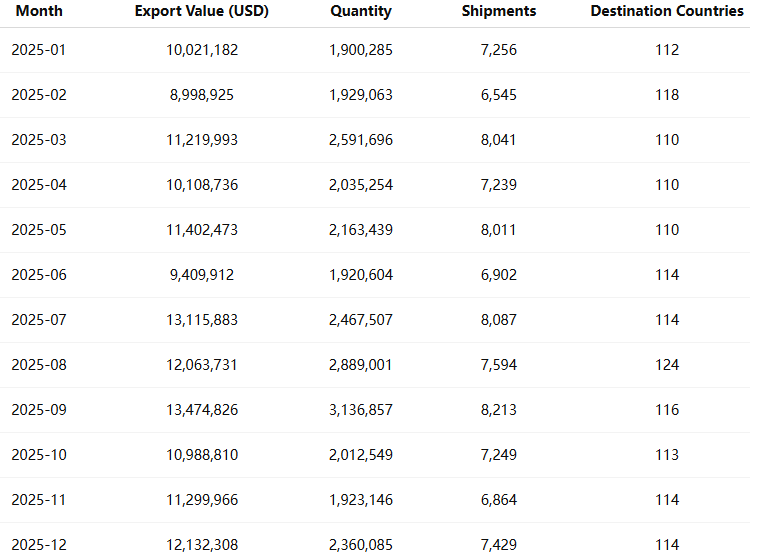Click the Export Value (USD) column header
This screenshot has width=761, height=559.
[202, 11]
